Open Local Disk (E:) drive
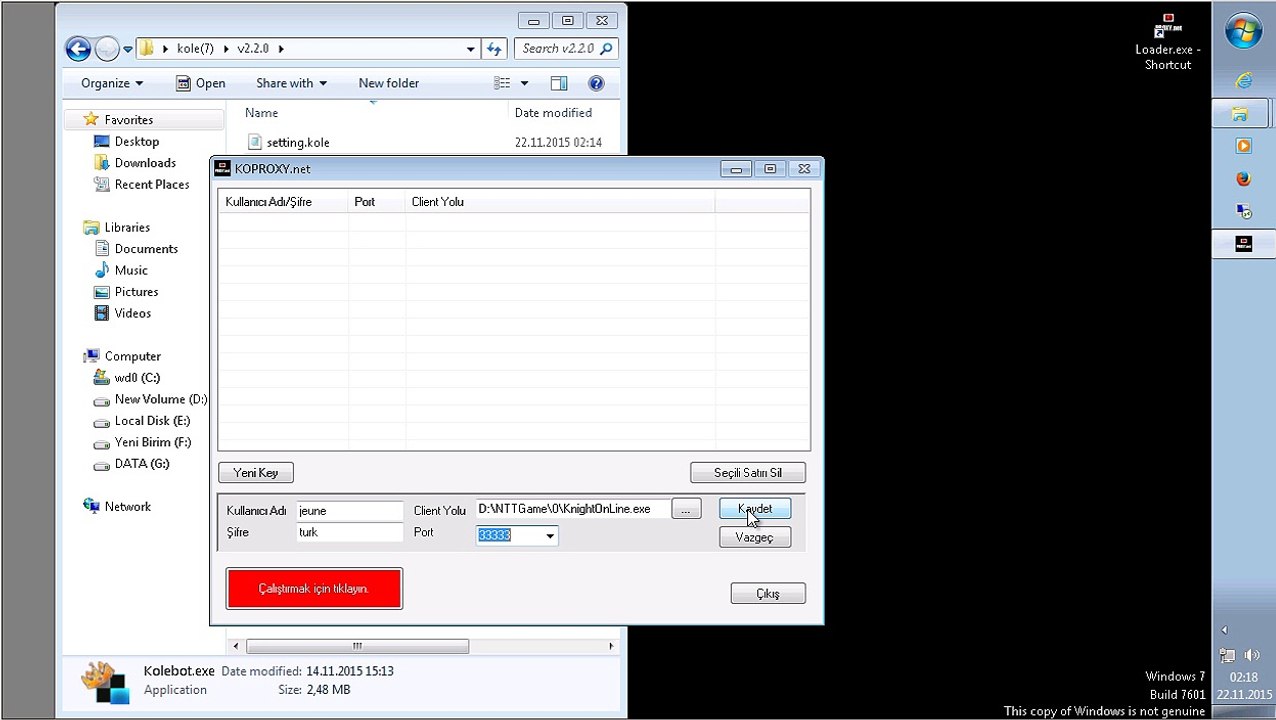 tap(152, 421)
